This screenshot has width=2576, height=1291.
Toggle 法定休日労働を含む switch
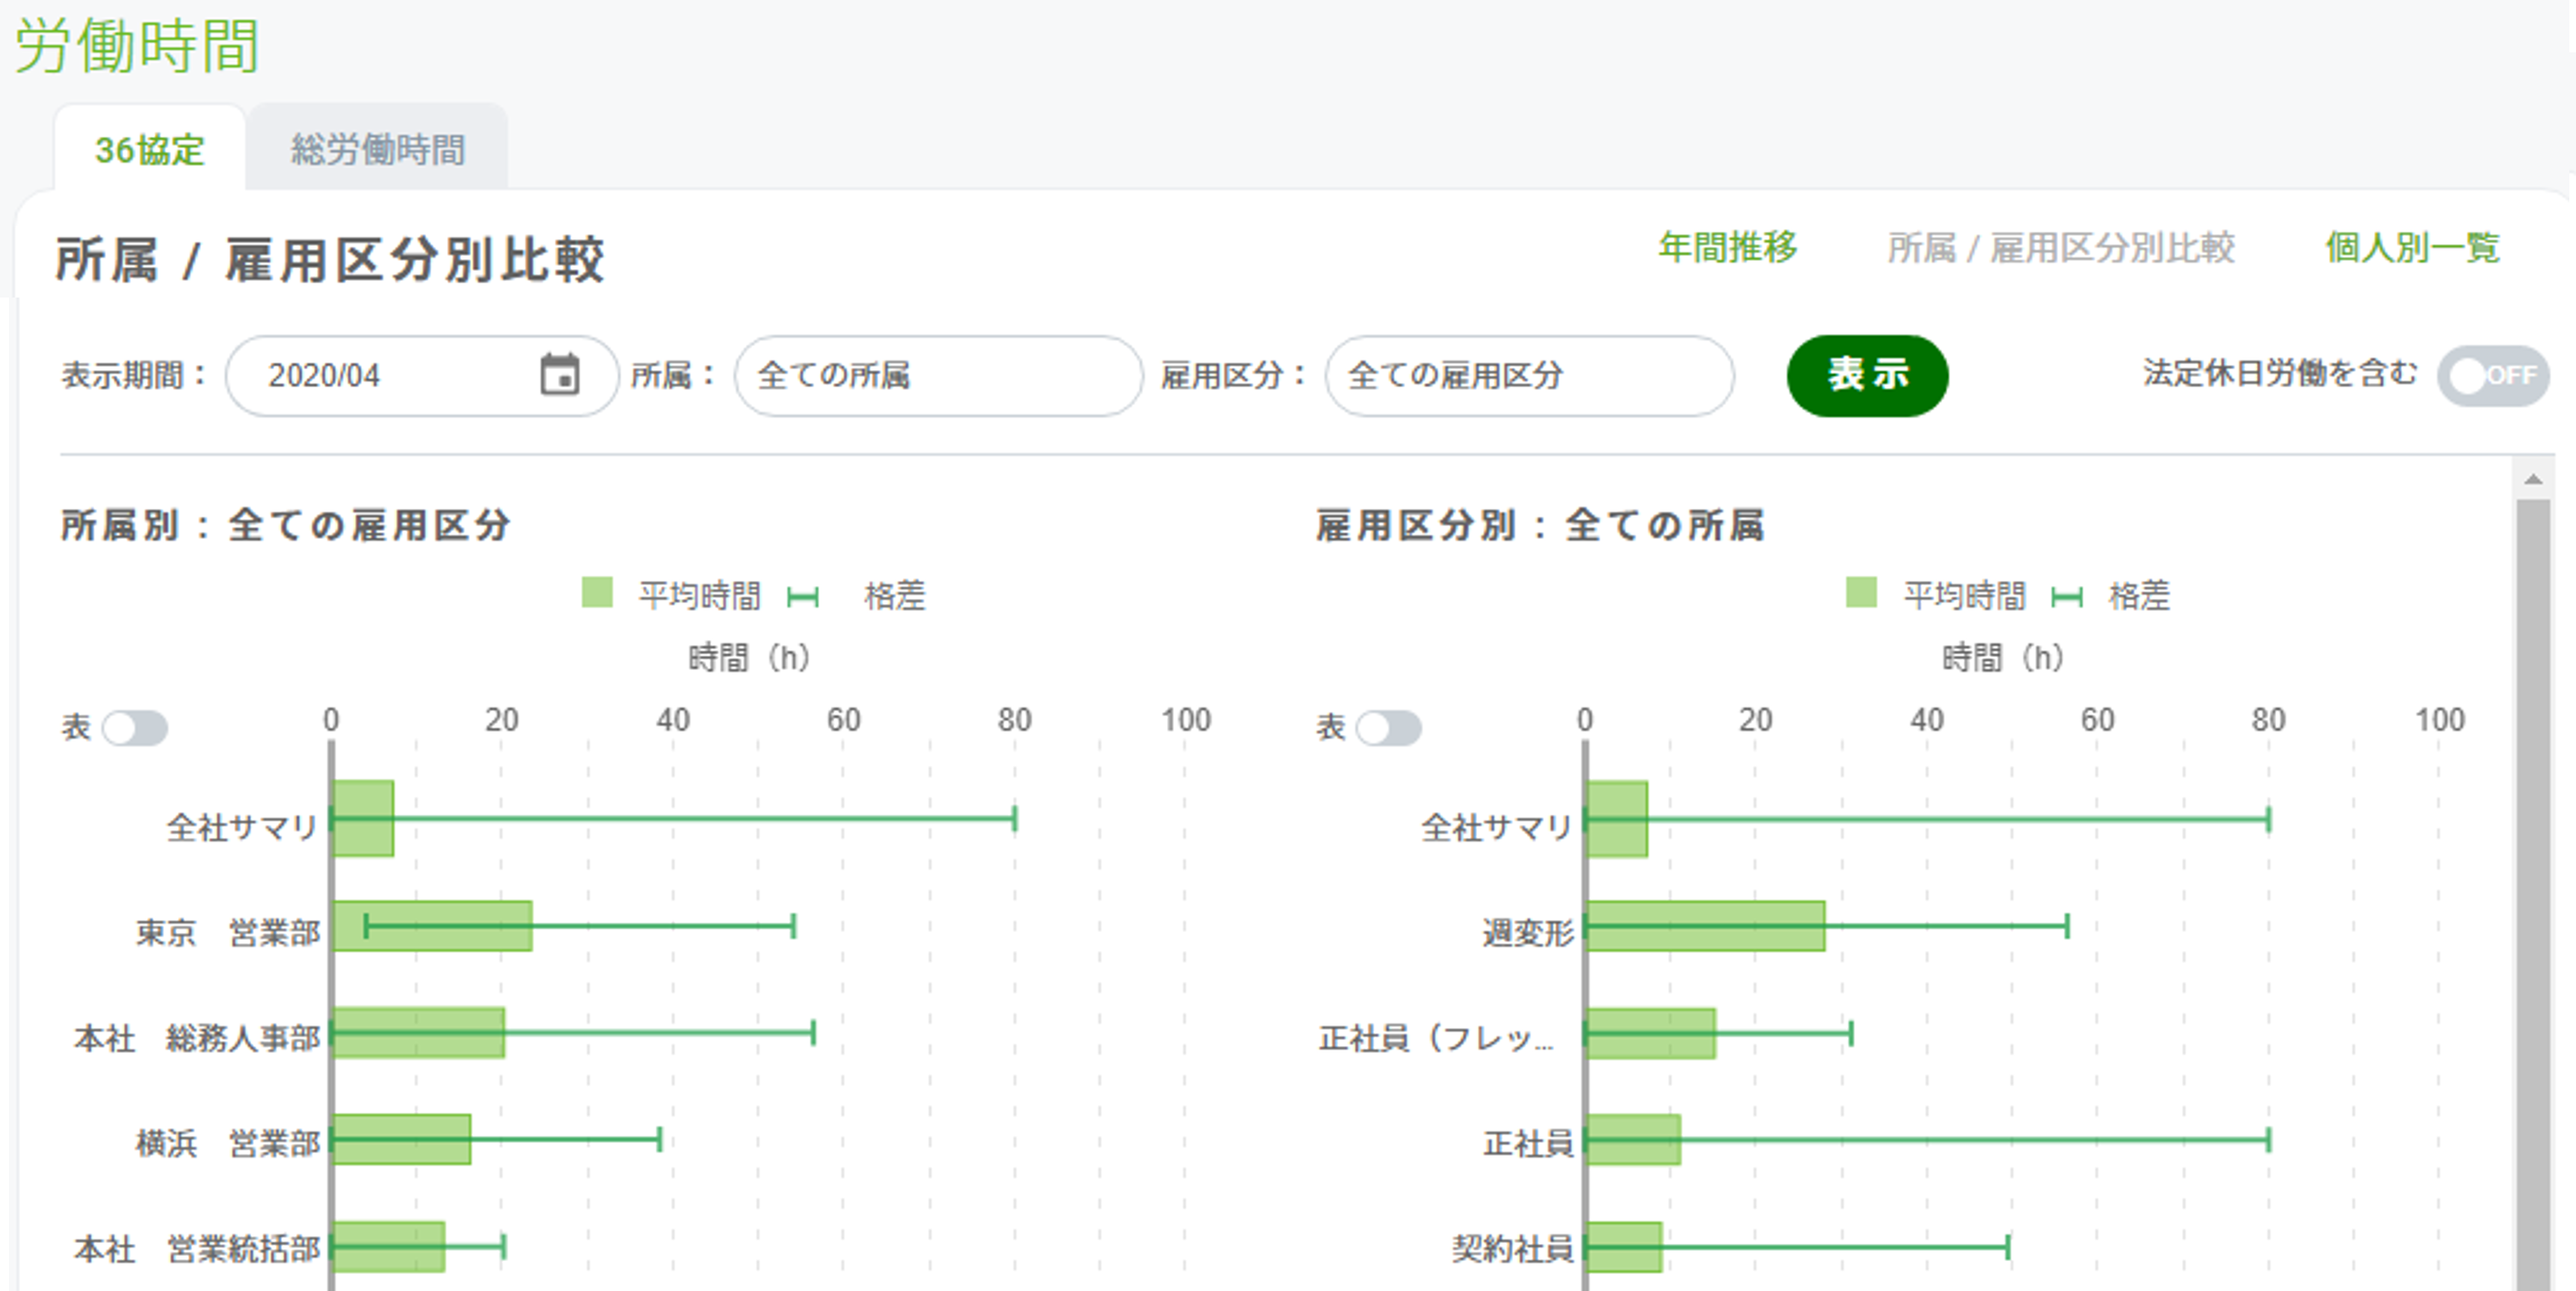click(2493, 376)
